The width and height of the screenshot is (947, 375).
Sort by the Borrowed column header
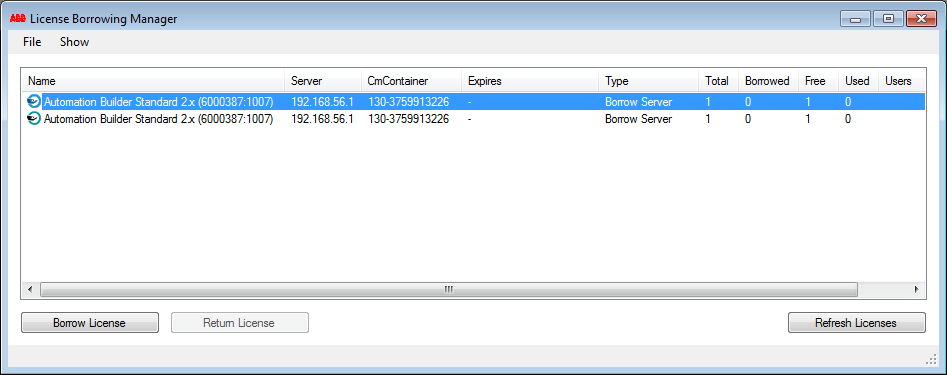tap(768, 81)
